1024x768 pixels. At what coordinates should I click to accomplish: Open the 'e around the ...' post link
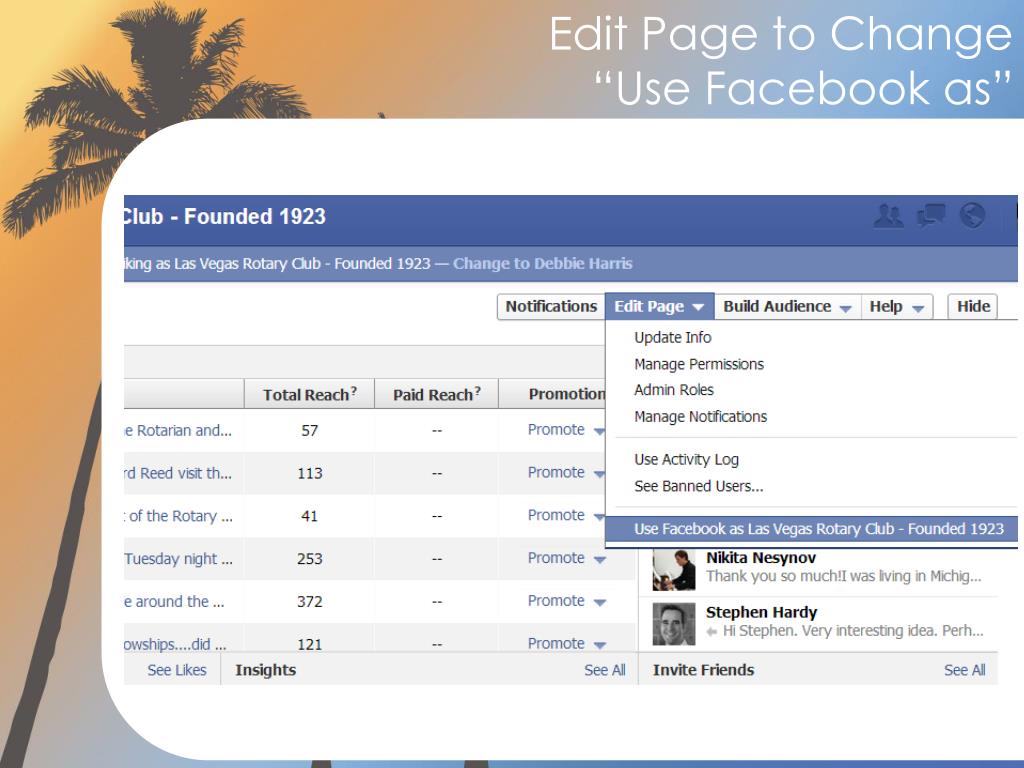(174, 601)
